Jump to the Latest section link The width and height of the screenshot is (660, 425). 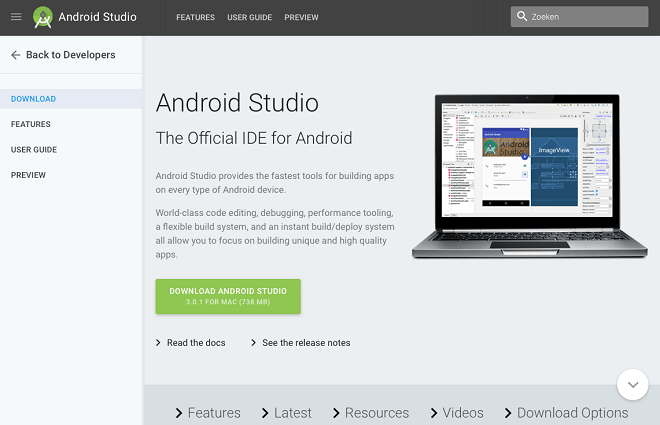293,413
